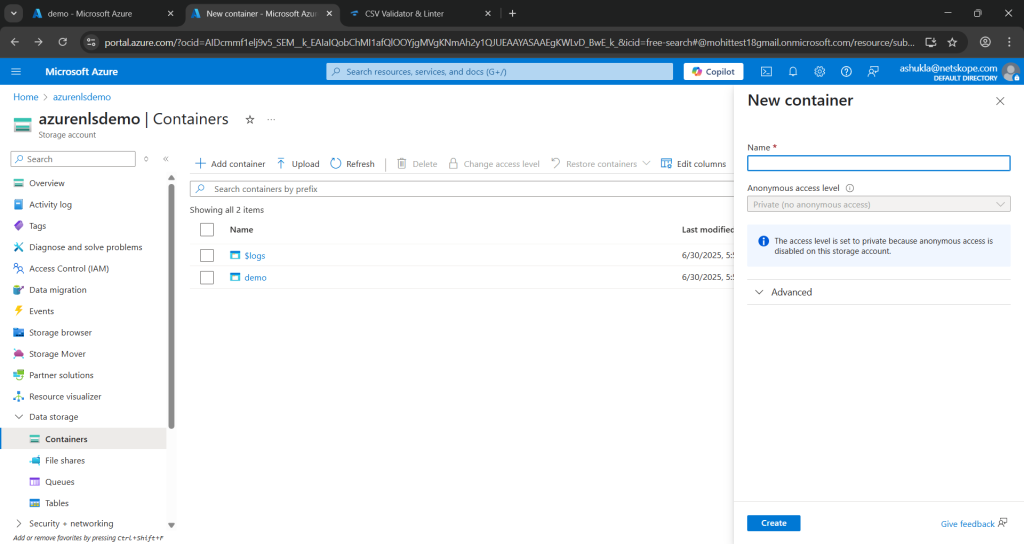1024x544 pixels.
Task: Click Edit columns in toolbar
Action: point(694,164)
